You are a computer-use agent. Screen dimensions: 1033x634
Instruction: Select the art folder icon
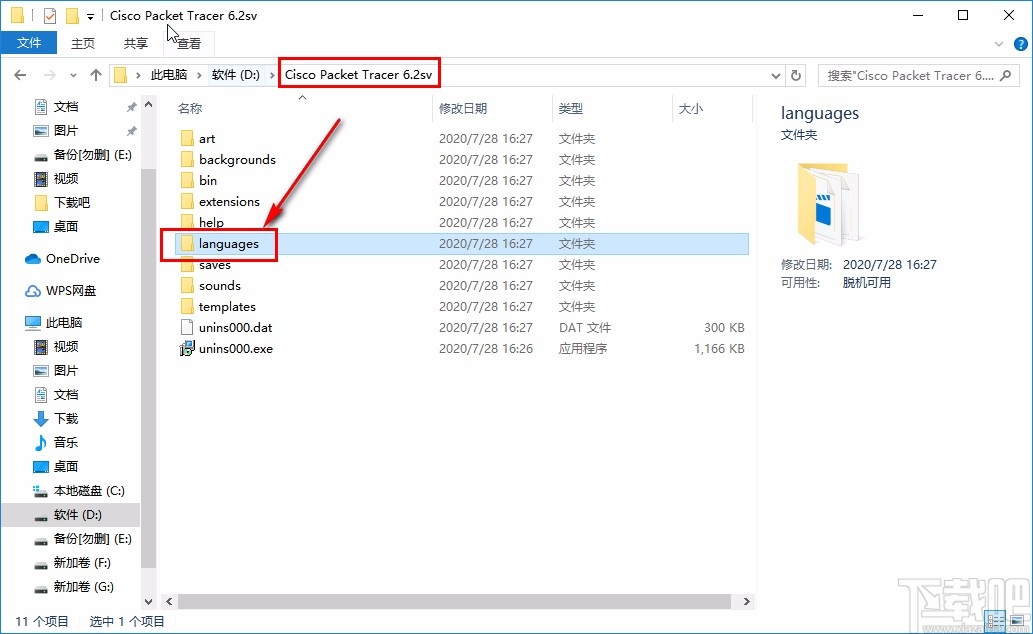point(187,138)
